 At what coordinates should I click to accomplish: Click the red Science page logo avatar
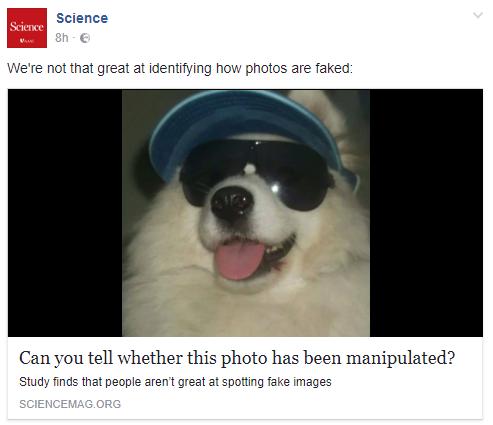pos(27,28)
